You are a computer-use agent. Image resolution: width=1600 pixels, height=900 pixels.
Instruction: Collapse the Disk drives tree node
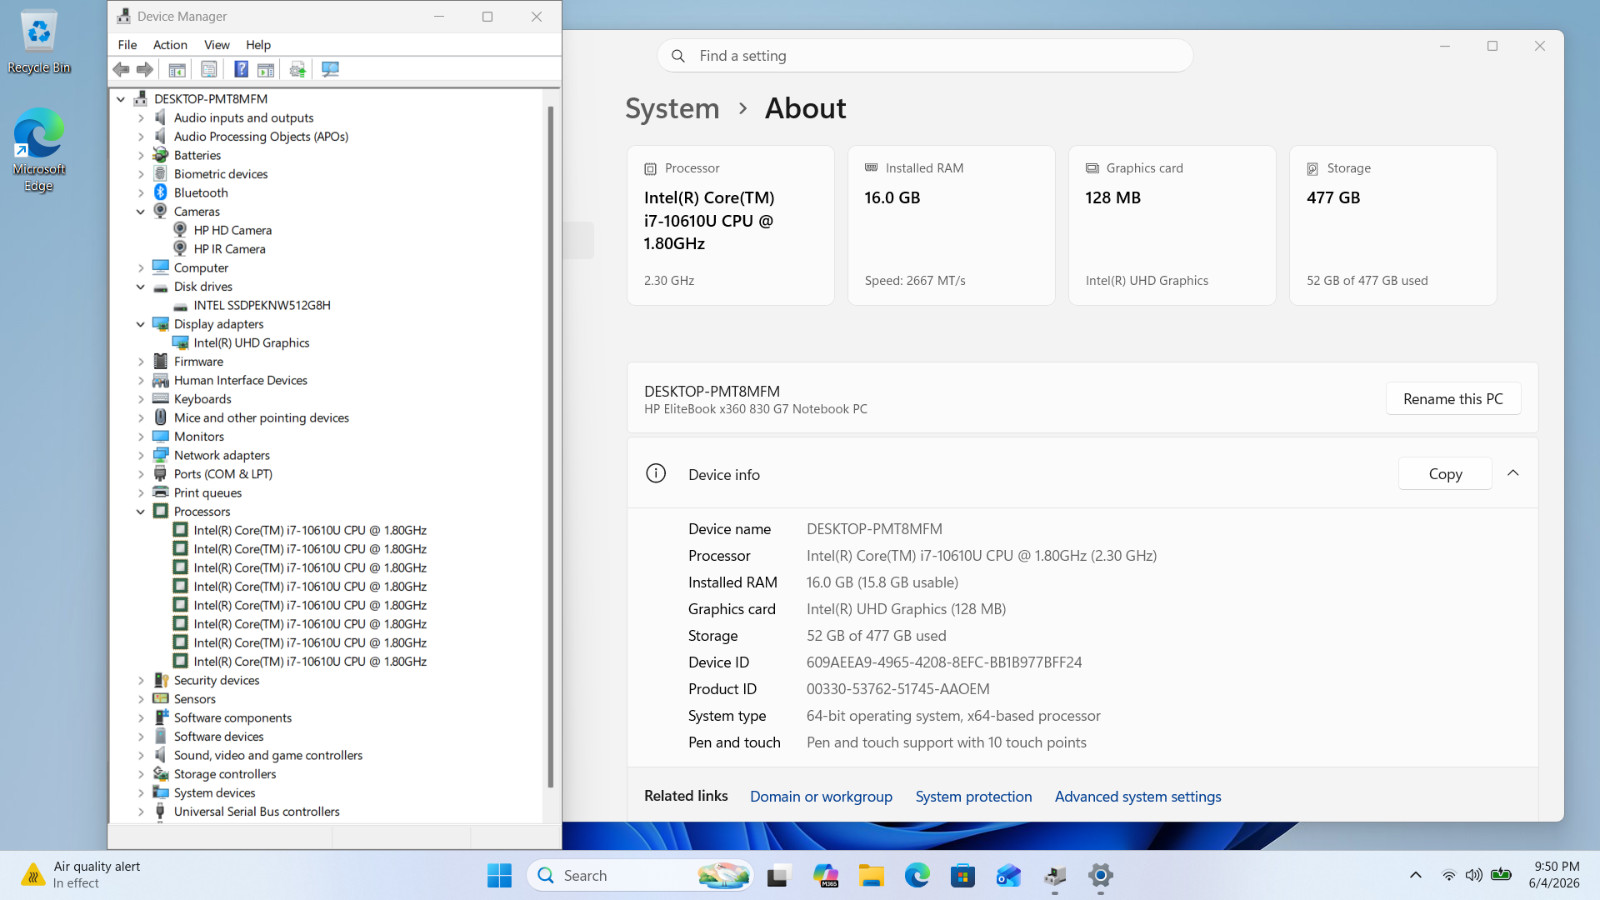tap(141, 287)
